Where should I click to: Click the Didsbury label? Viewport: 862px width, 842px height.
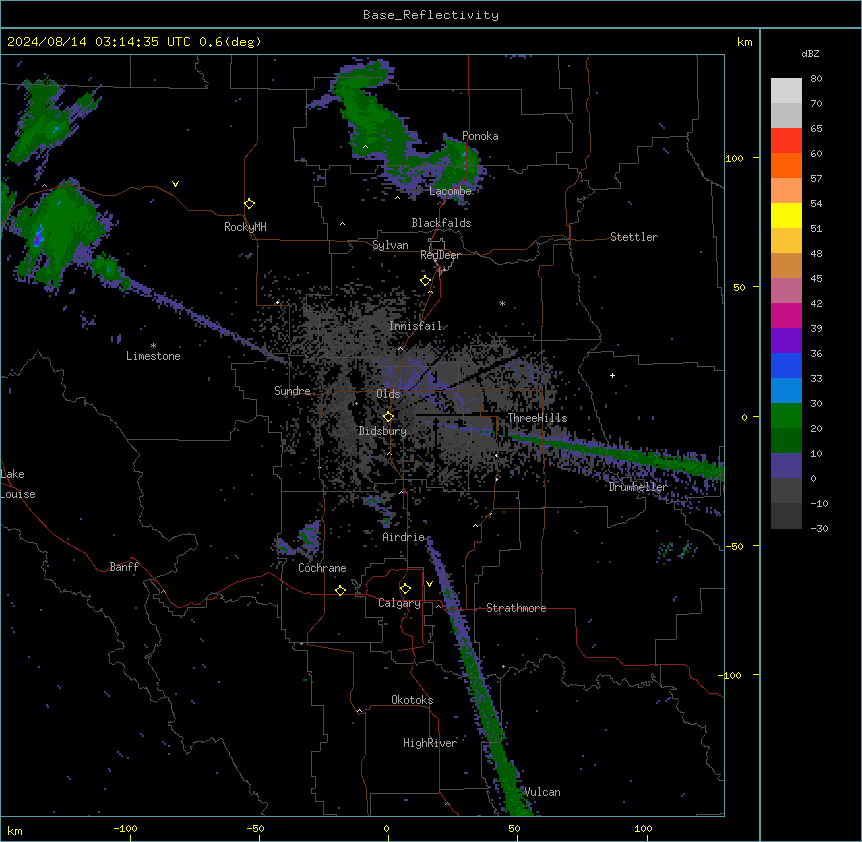click(383, 431)
